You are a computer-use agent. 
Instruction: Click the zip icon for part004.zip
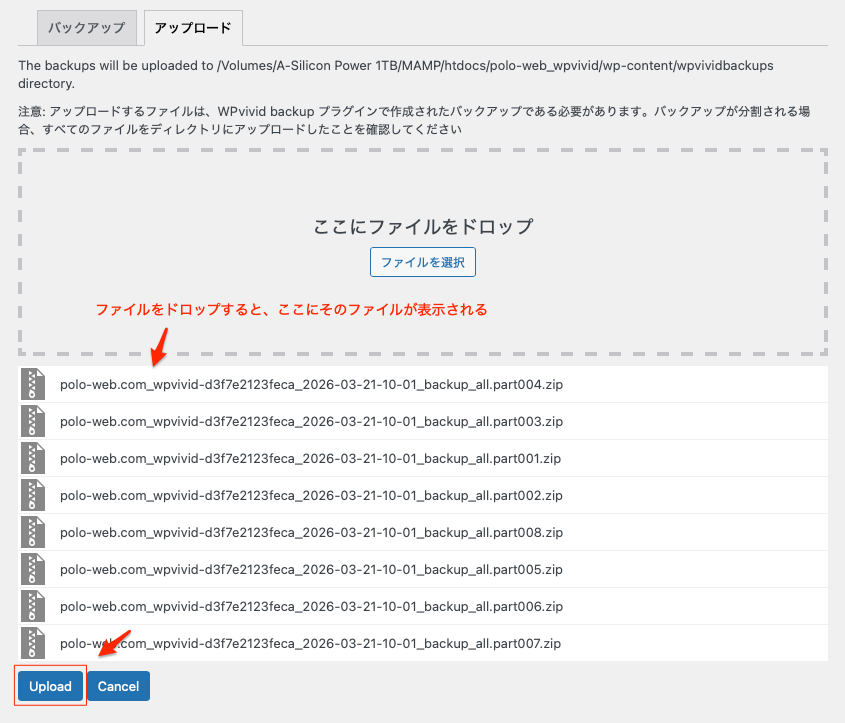point(34,384)
